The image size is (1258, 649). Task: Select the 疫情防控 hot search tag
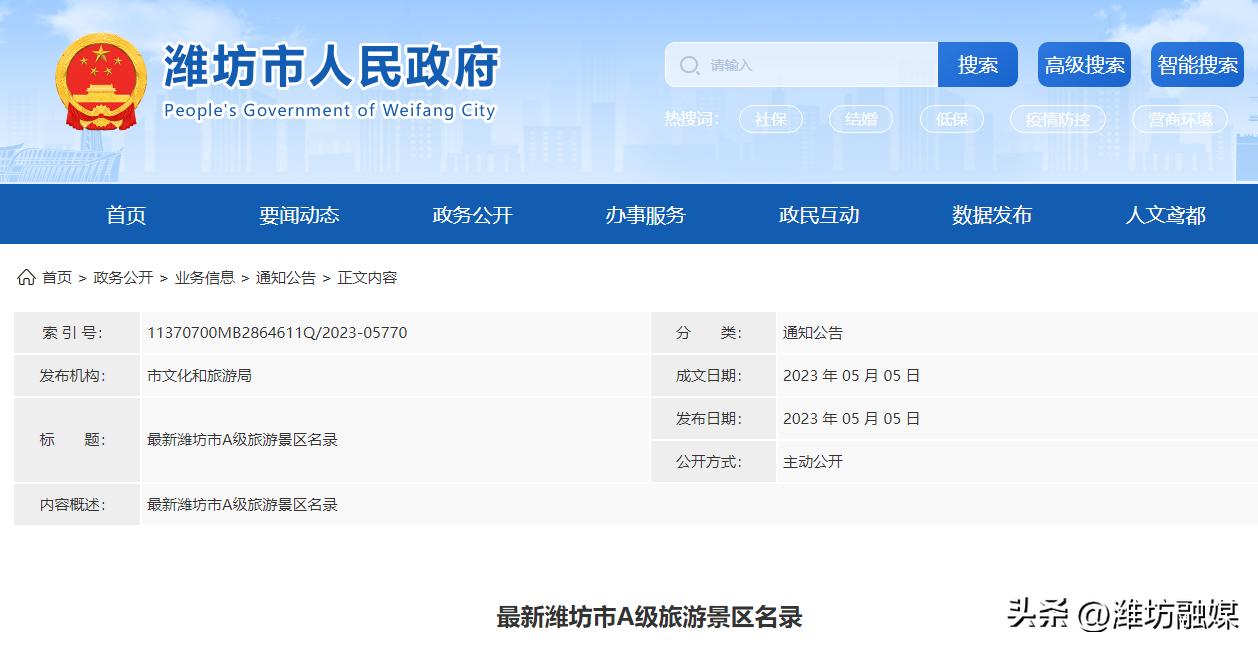(1059, 119)
